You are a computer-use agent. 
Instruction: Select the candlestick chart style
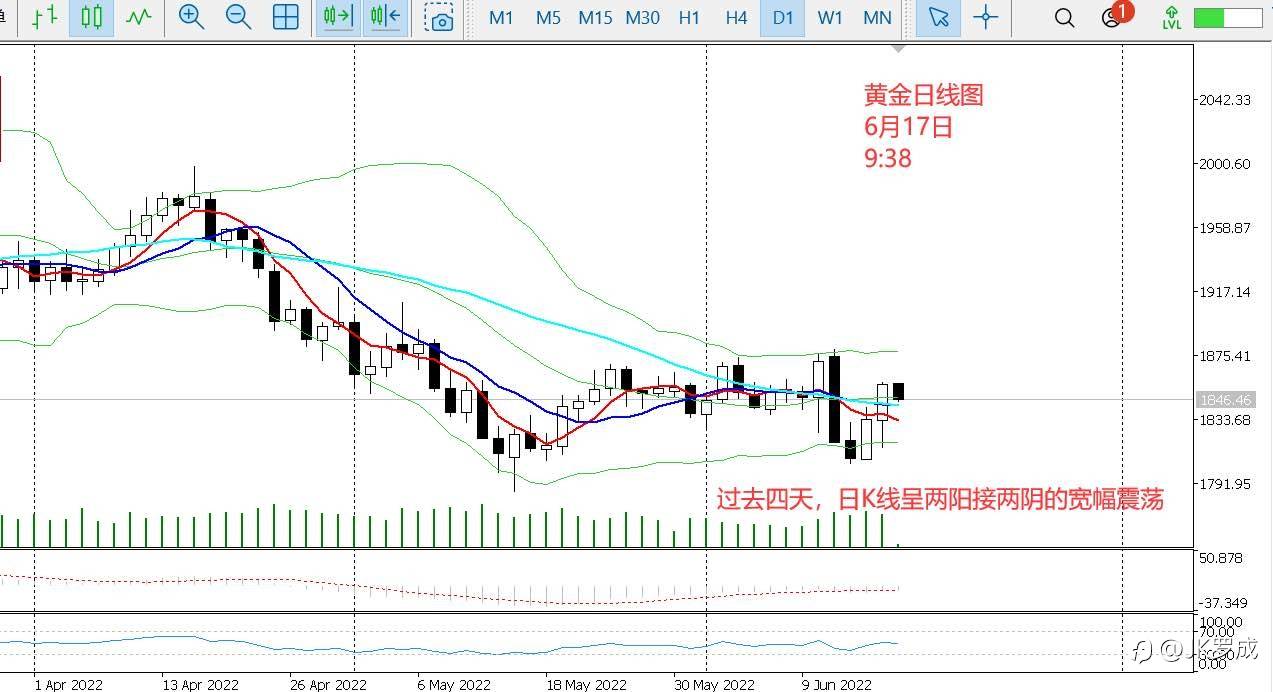coord(91,17)
